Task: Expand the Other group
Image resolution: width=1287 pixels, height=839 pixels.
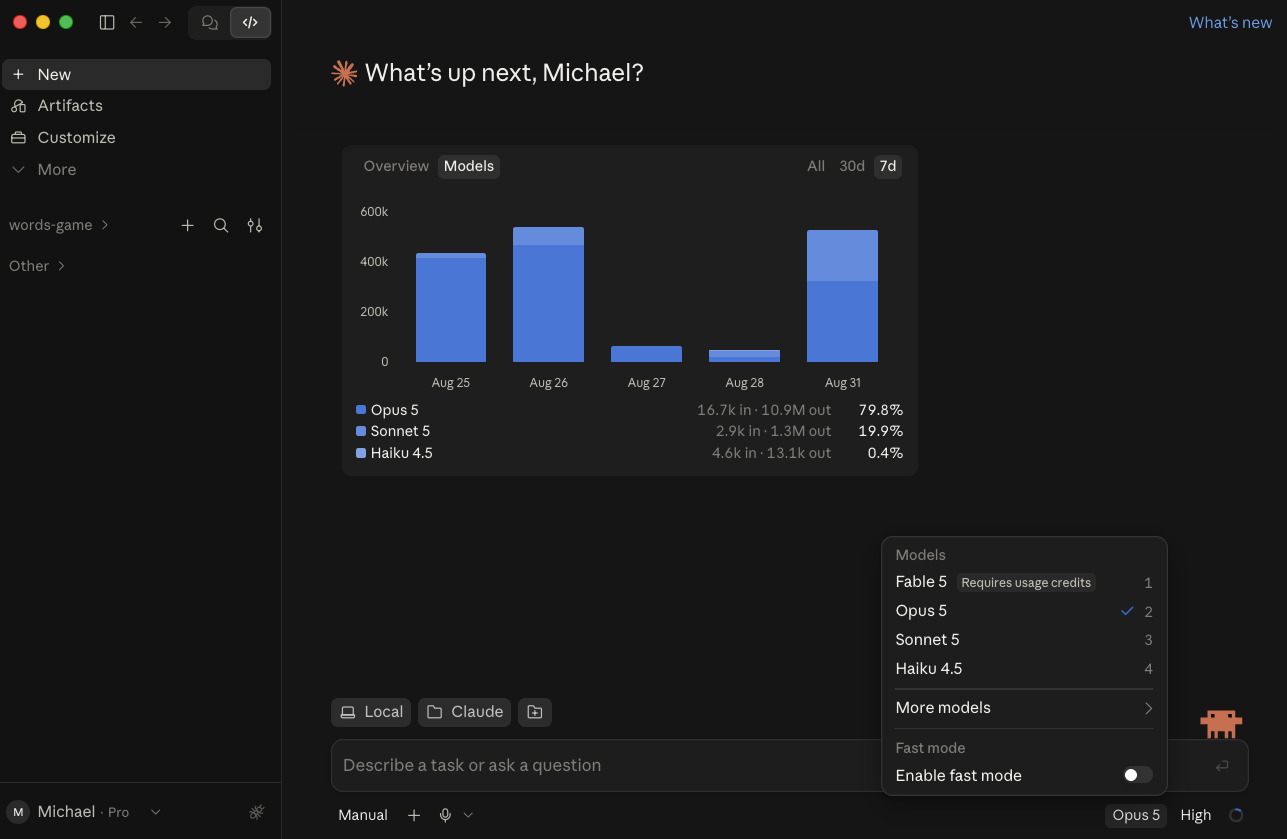Action: click(x=37, y=266)
